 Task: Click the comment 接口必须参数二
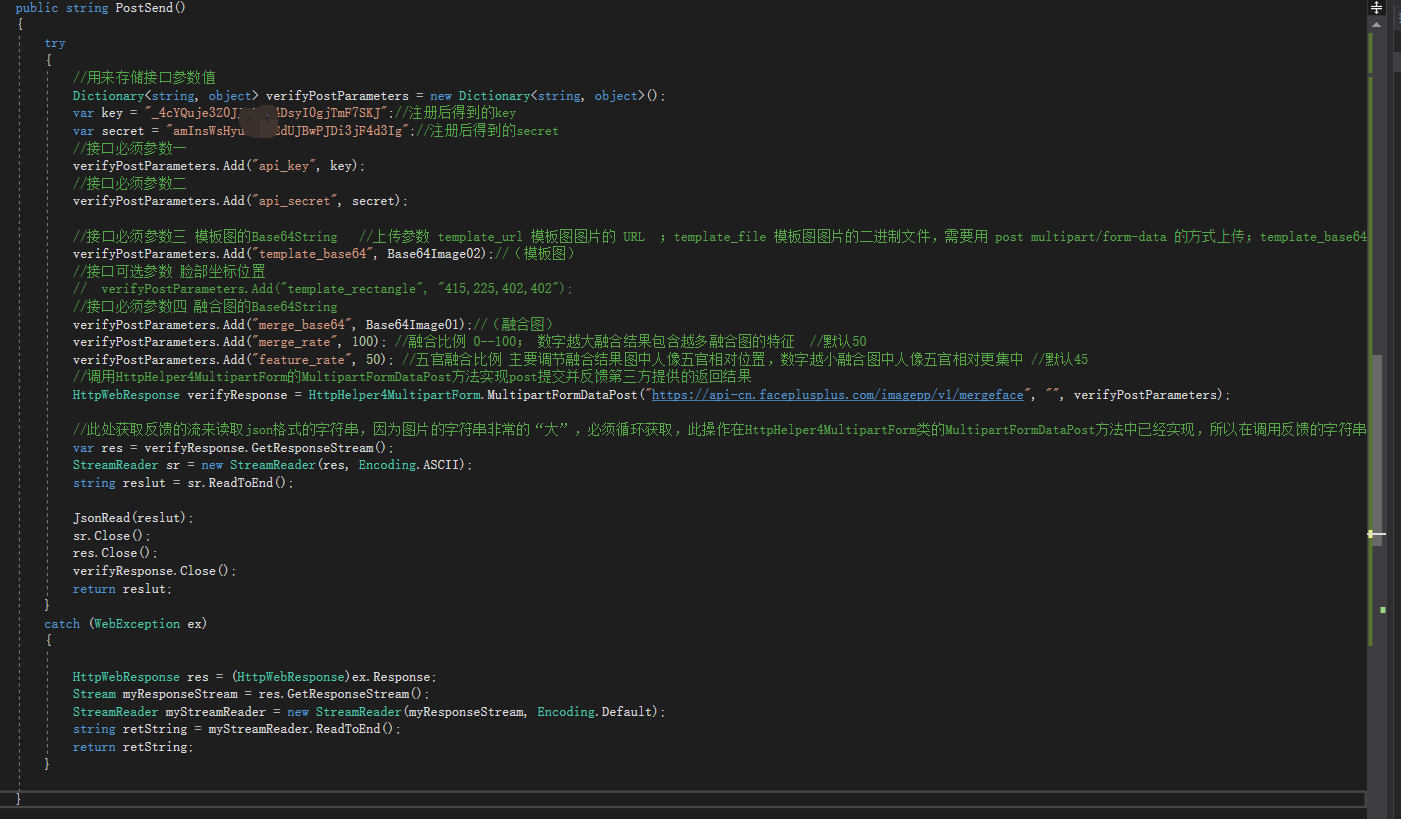[x=130, y=184]
